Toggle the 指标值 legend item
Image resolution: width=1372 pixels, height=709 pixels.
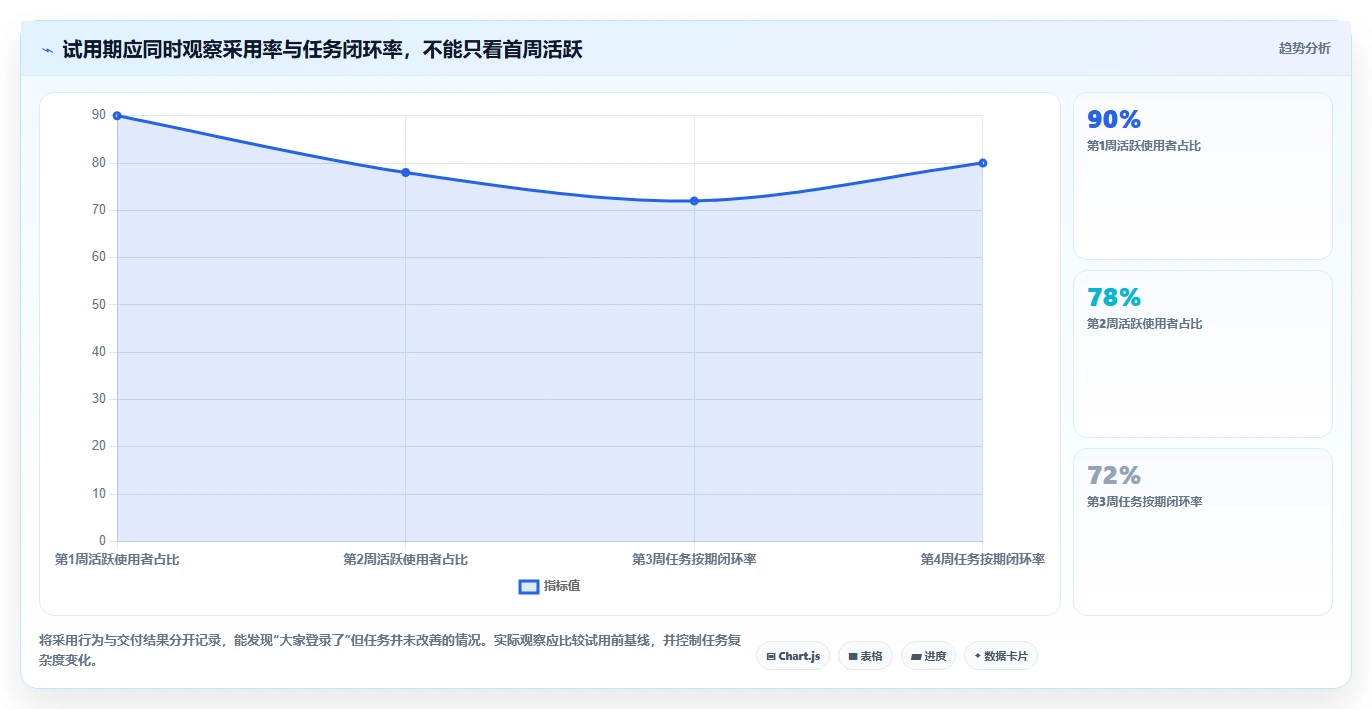coord(549,586)
